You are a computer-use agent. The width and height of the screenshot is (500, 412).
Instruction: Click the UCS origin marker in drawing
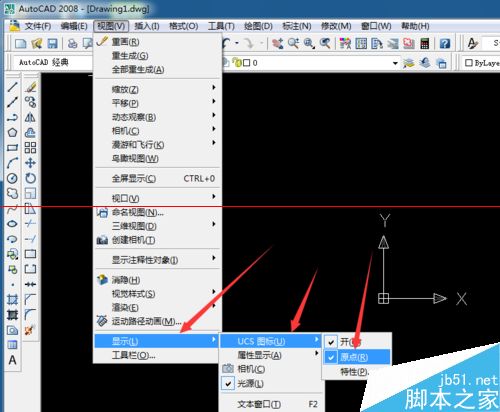pos(384,298)
